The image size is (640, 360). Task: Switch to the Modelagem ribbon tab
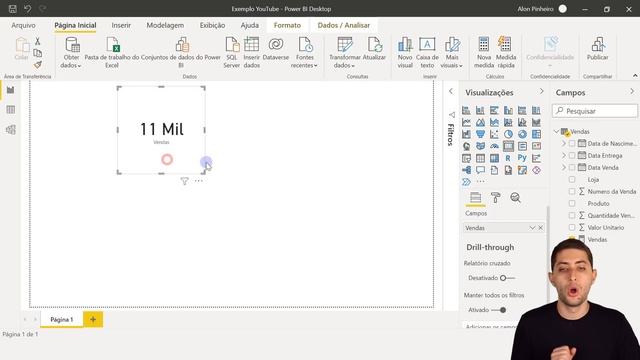point(165,25)
